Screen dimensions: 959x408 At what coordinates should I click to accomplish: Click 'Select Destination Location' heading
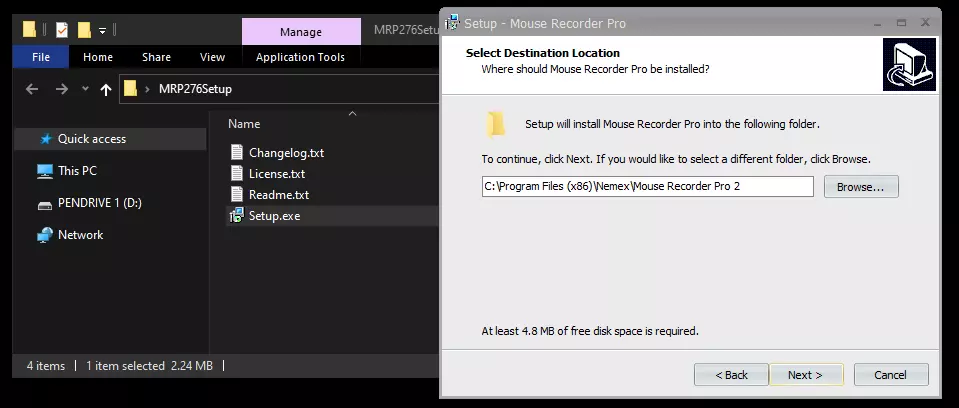coord(543,53)
